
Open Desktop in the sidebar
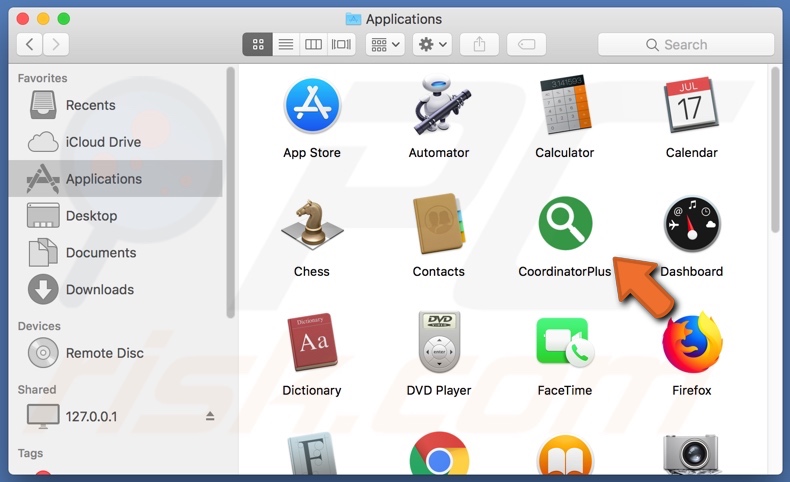click(x=116, y=216)
